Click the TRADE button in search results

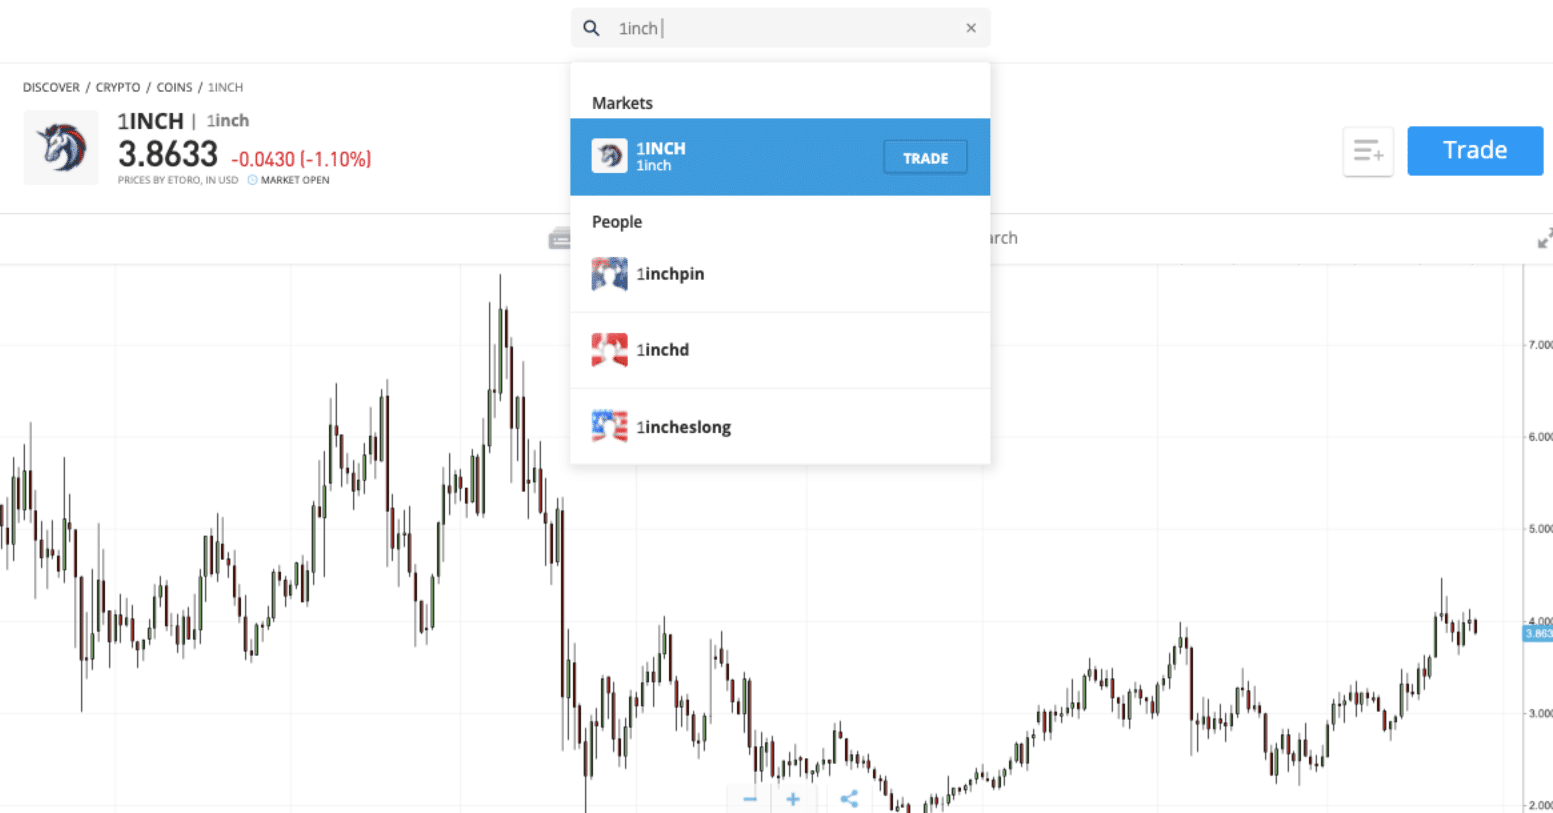click(x=925, y=158)
